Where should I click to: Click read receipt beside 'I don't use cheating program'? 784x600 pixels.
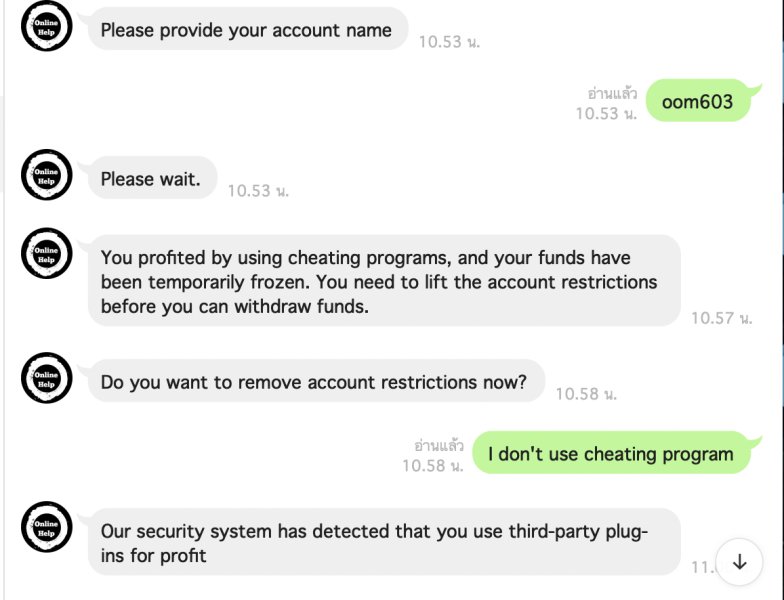(x=439, y=445)
